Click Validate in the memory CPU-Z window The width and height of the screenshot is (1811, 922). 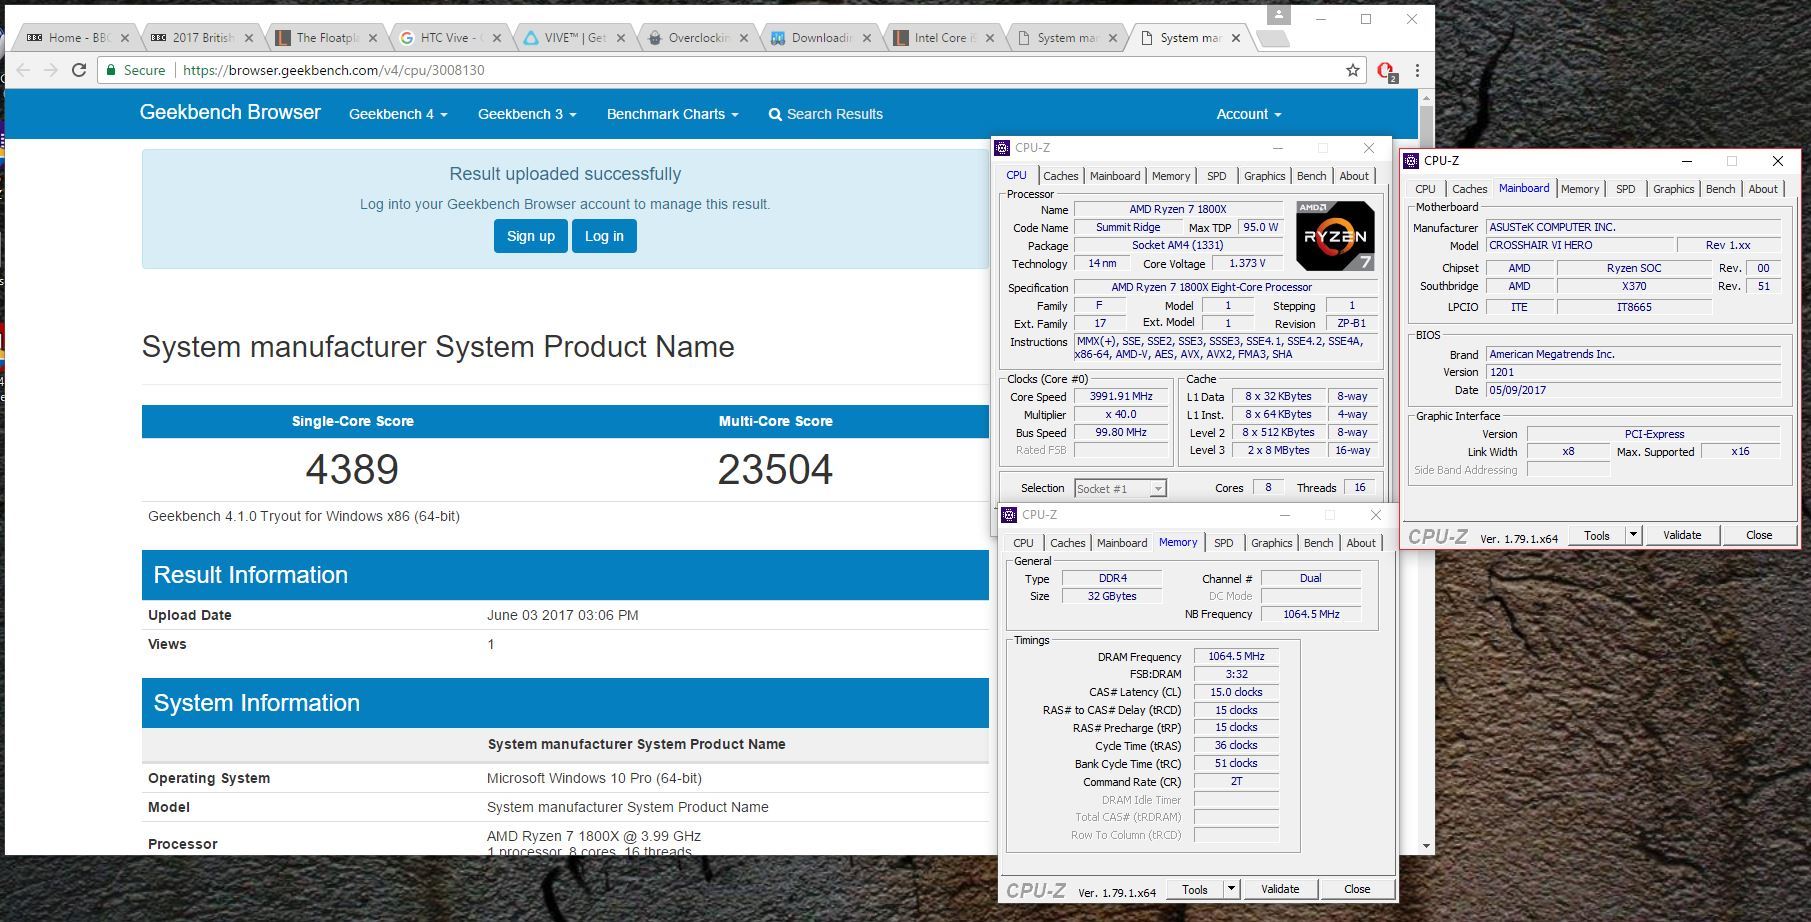1280,889
